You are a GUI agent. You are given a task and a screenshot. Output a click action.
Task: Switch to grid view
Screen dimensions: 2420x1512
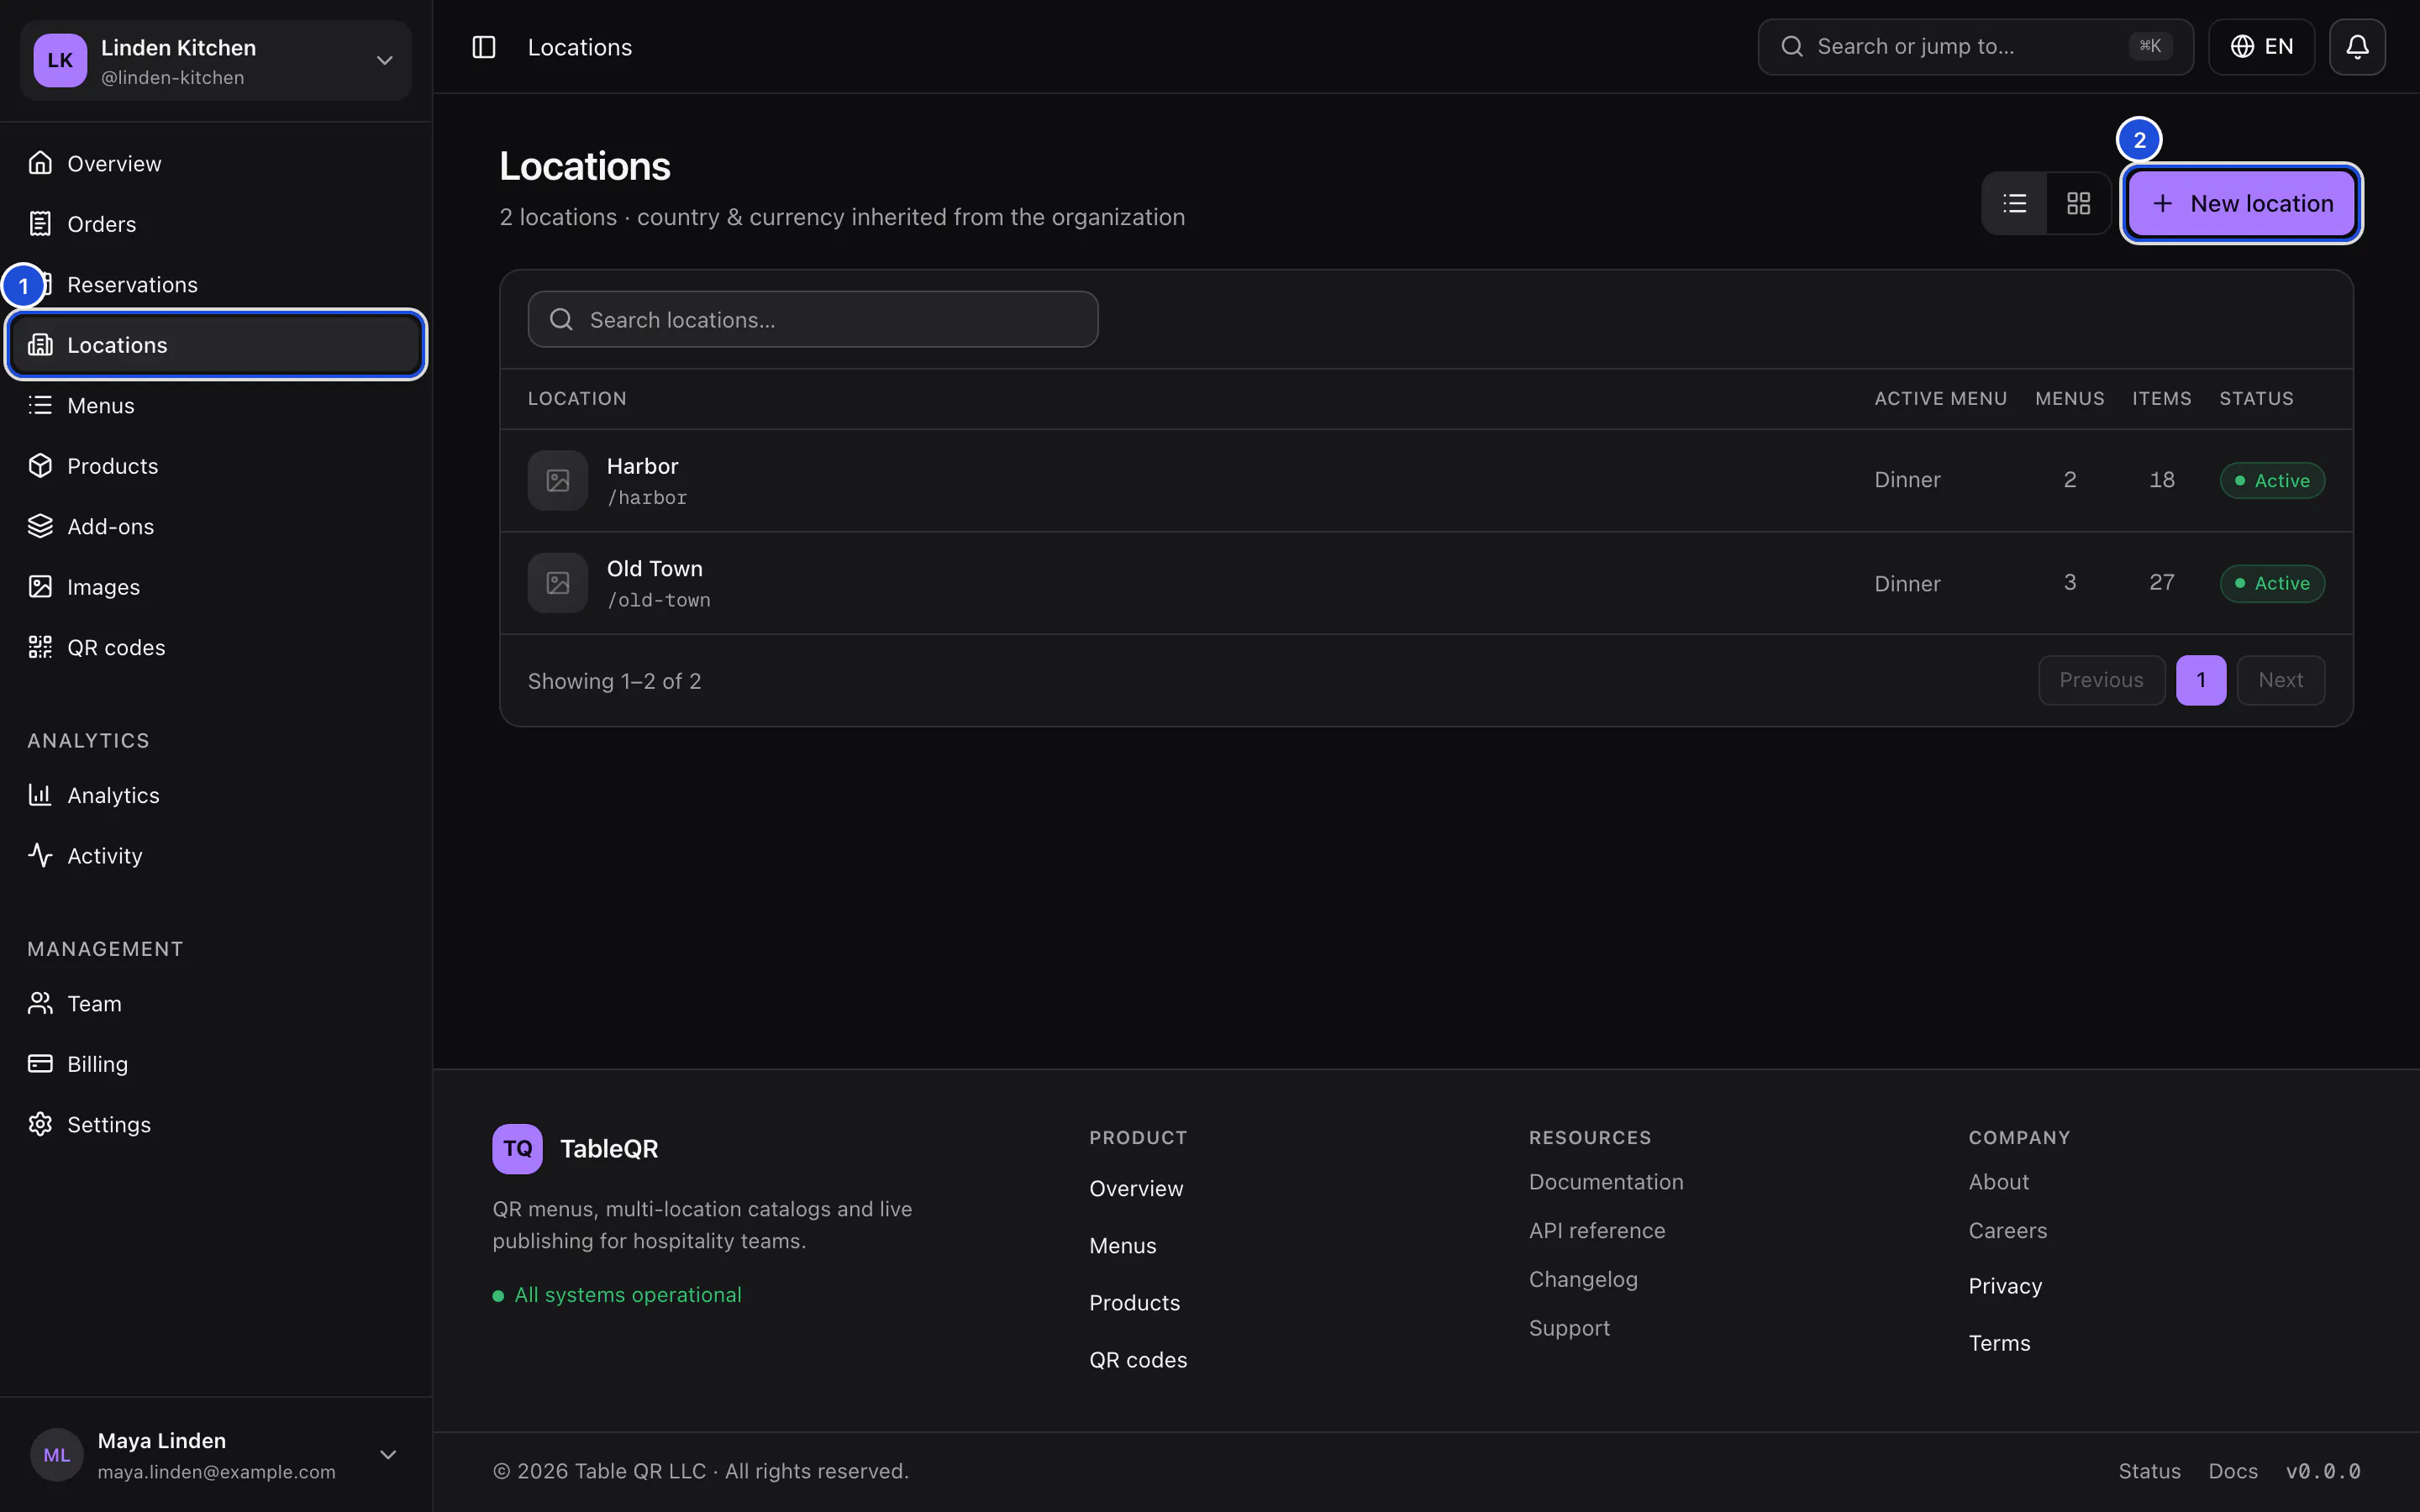click(x=2079, y=203)
